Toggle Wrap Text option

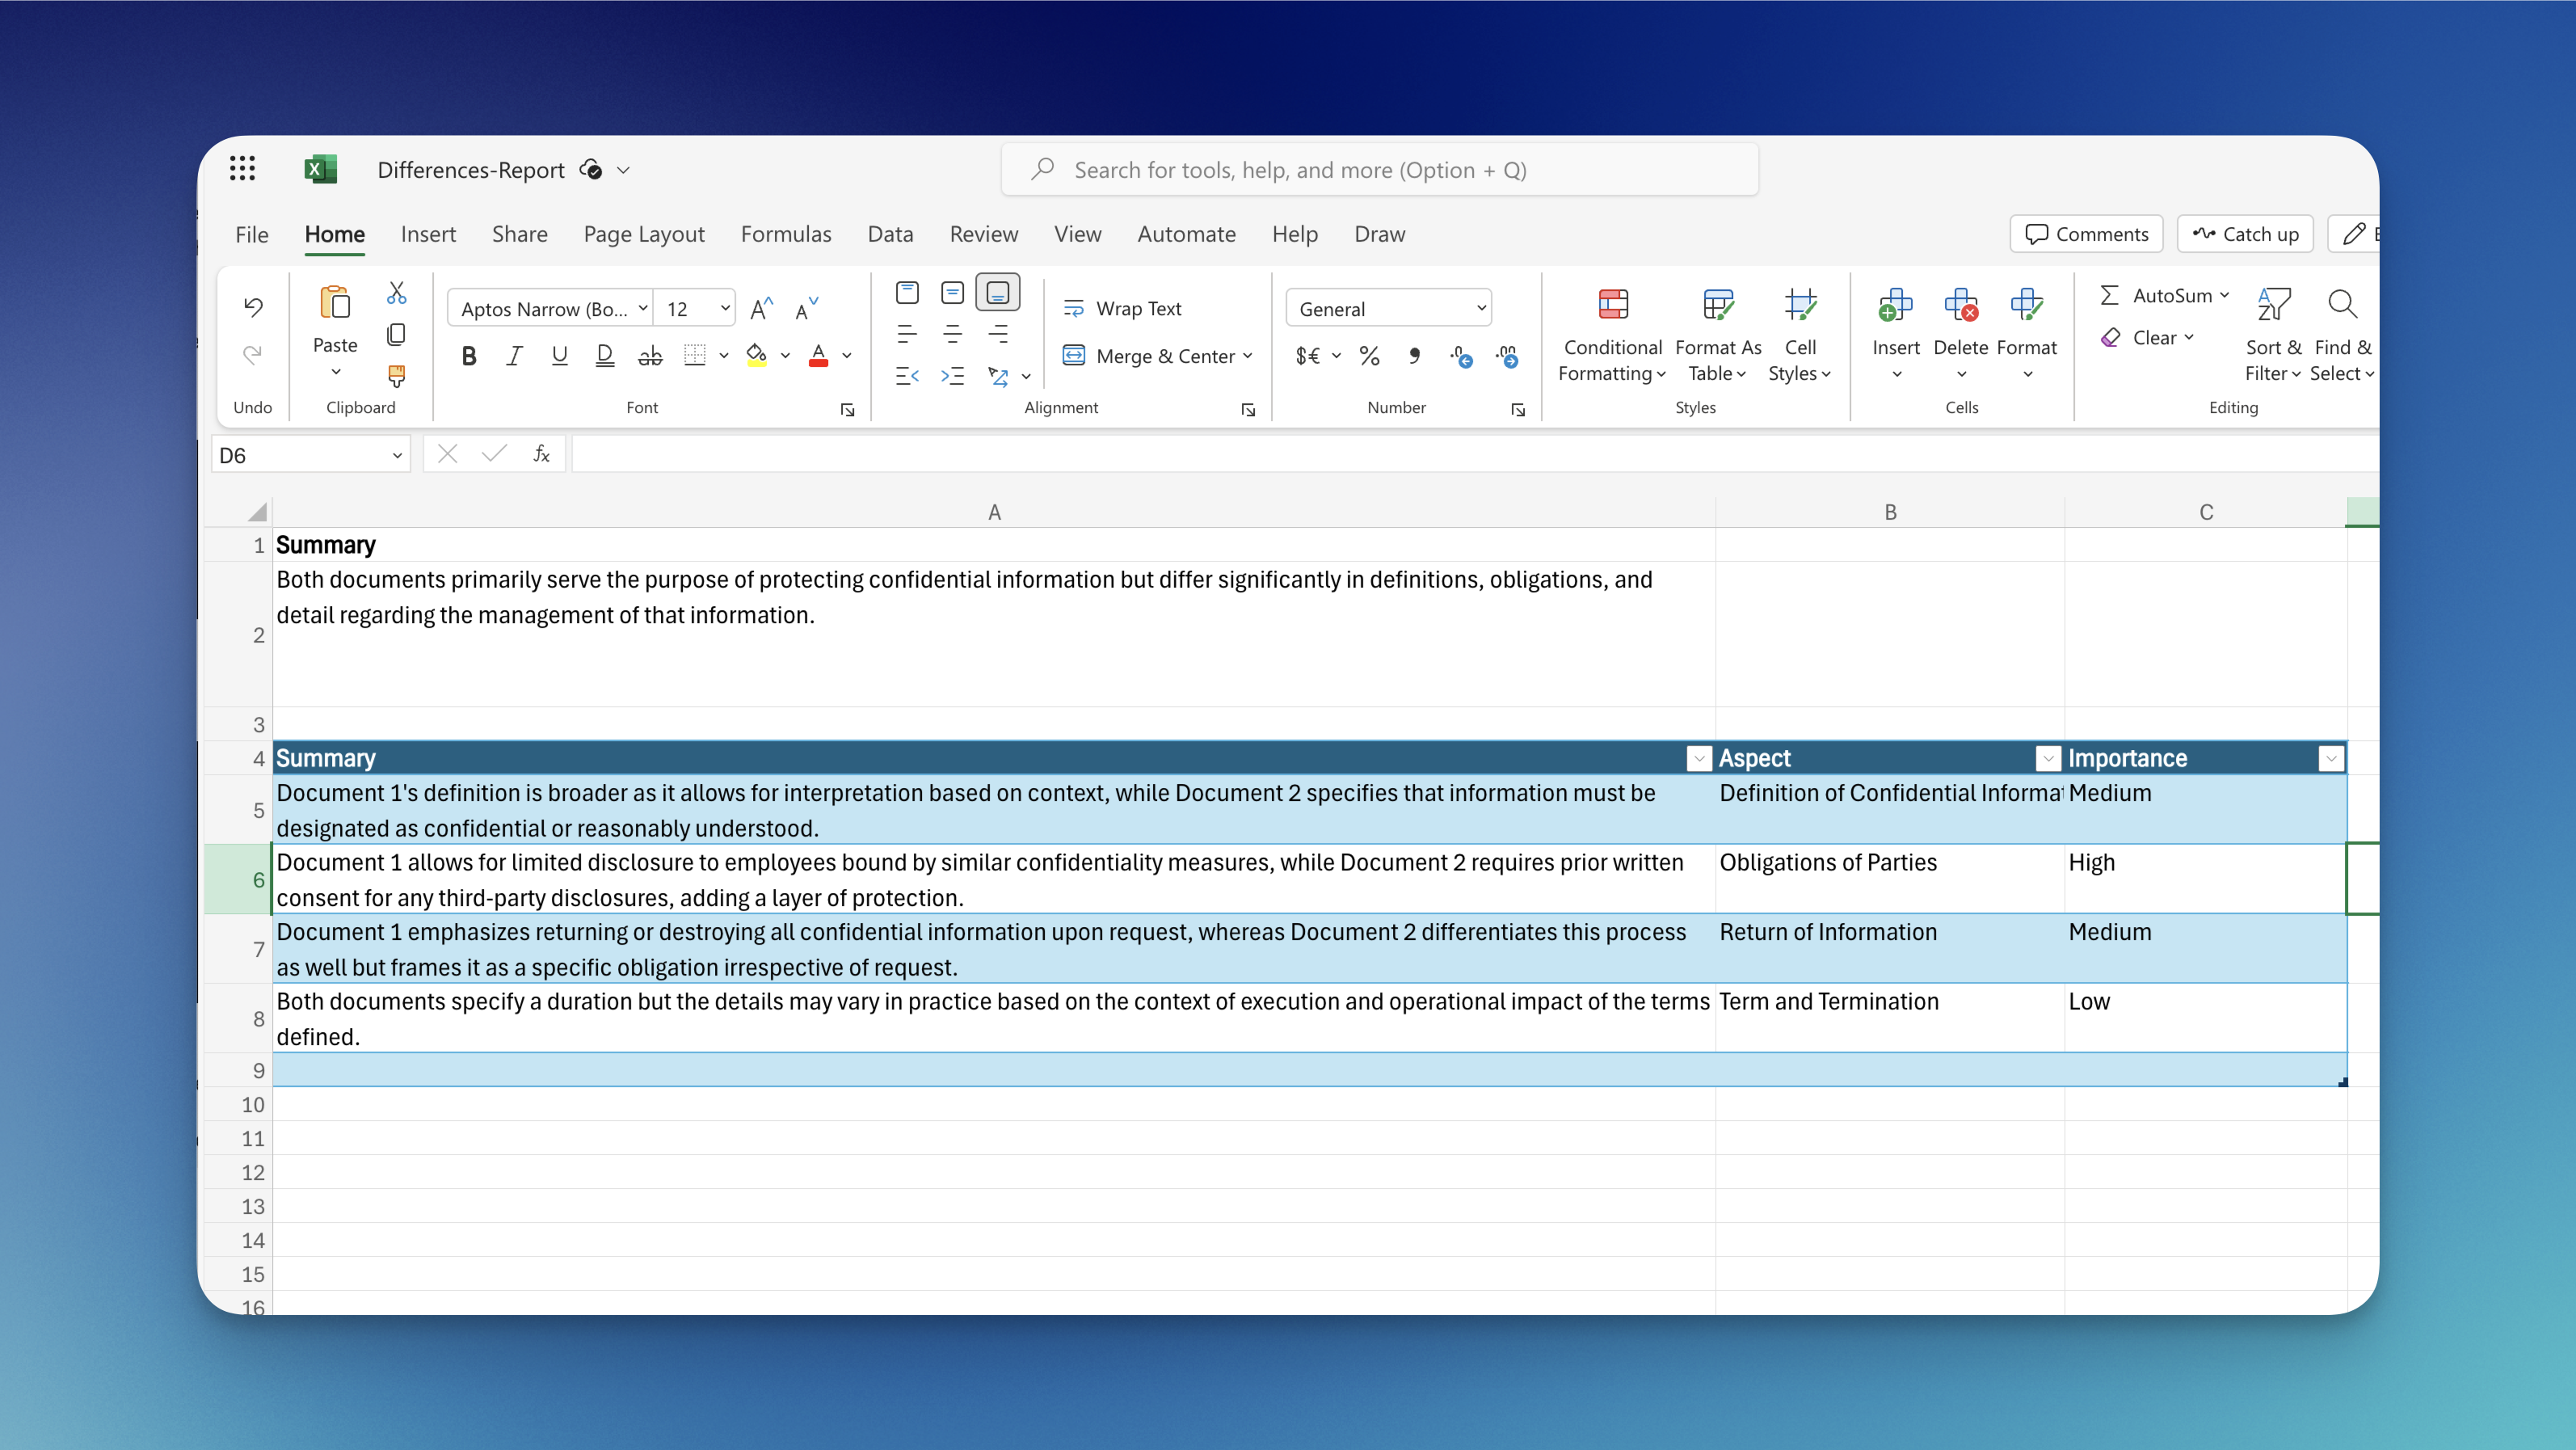coord(1122,309)
